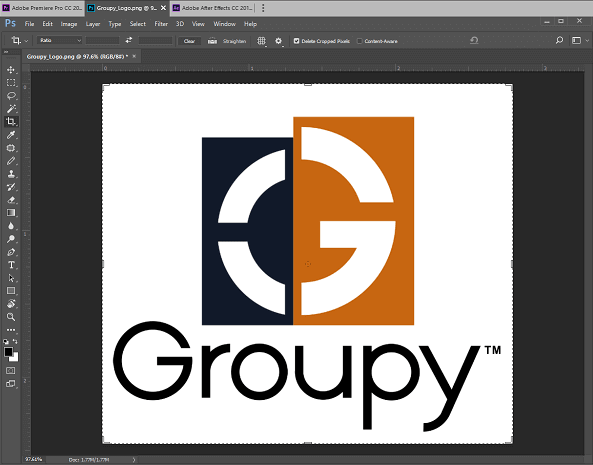The image size is (593, 465).
Task: Select the Lasso tool
Action: click(11, 96)
